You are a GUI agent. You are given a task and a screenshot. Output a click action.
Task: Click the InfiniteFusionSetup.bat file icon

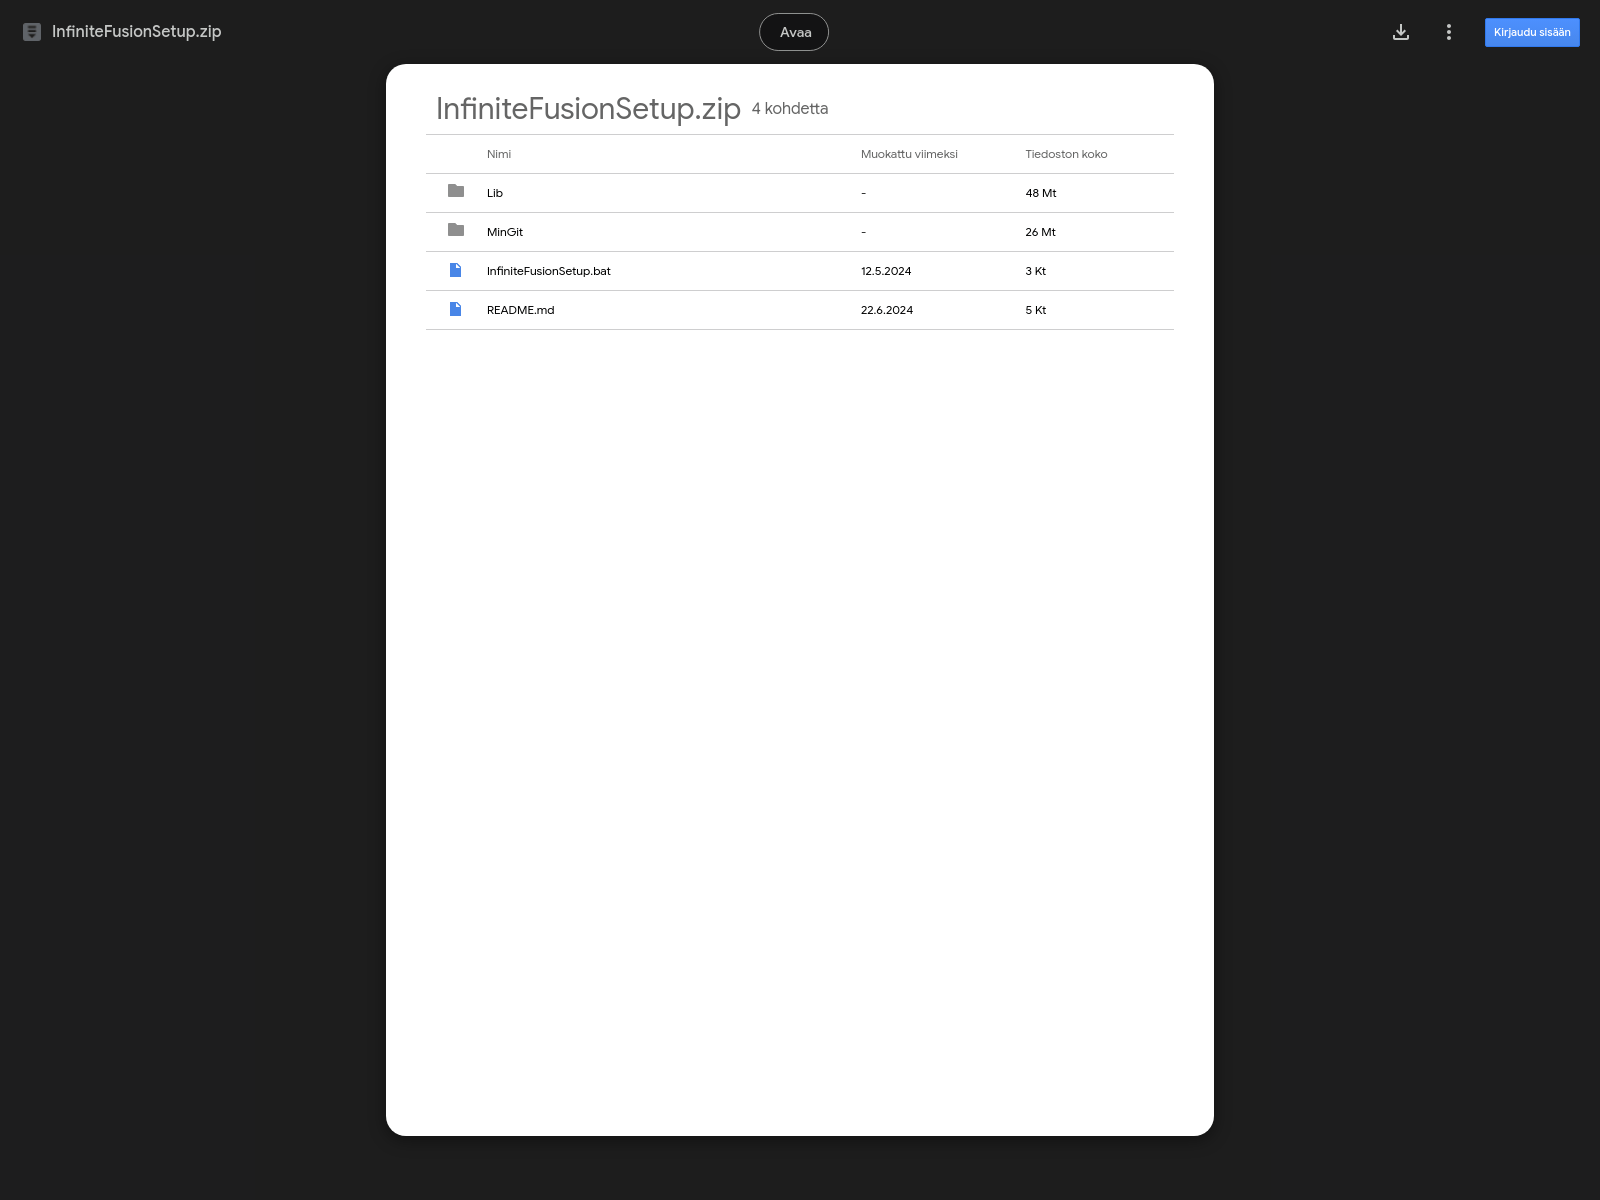(x=456, y=270)
